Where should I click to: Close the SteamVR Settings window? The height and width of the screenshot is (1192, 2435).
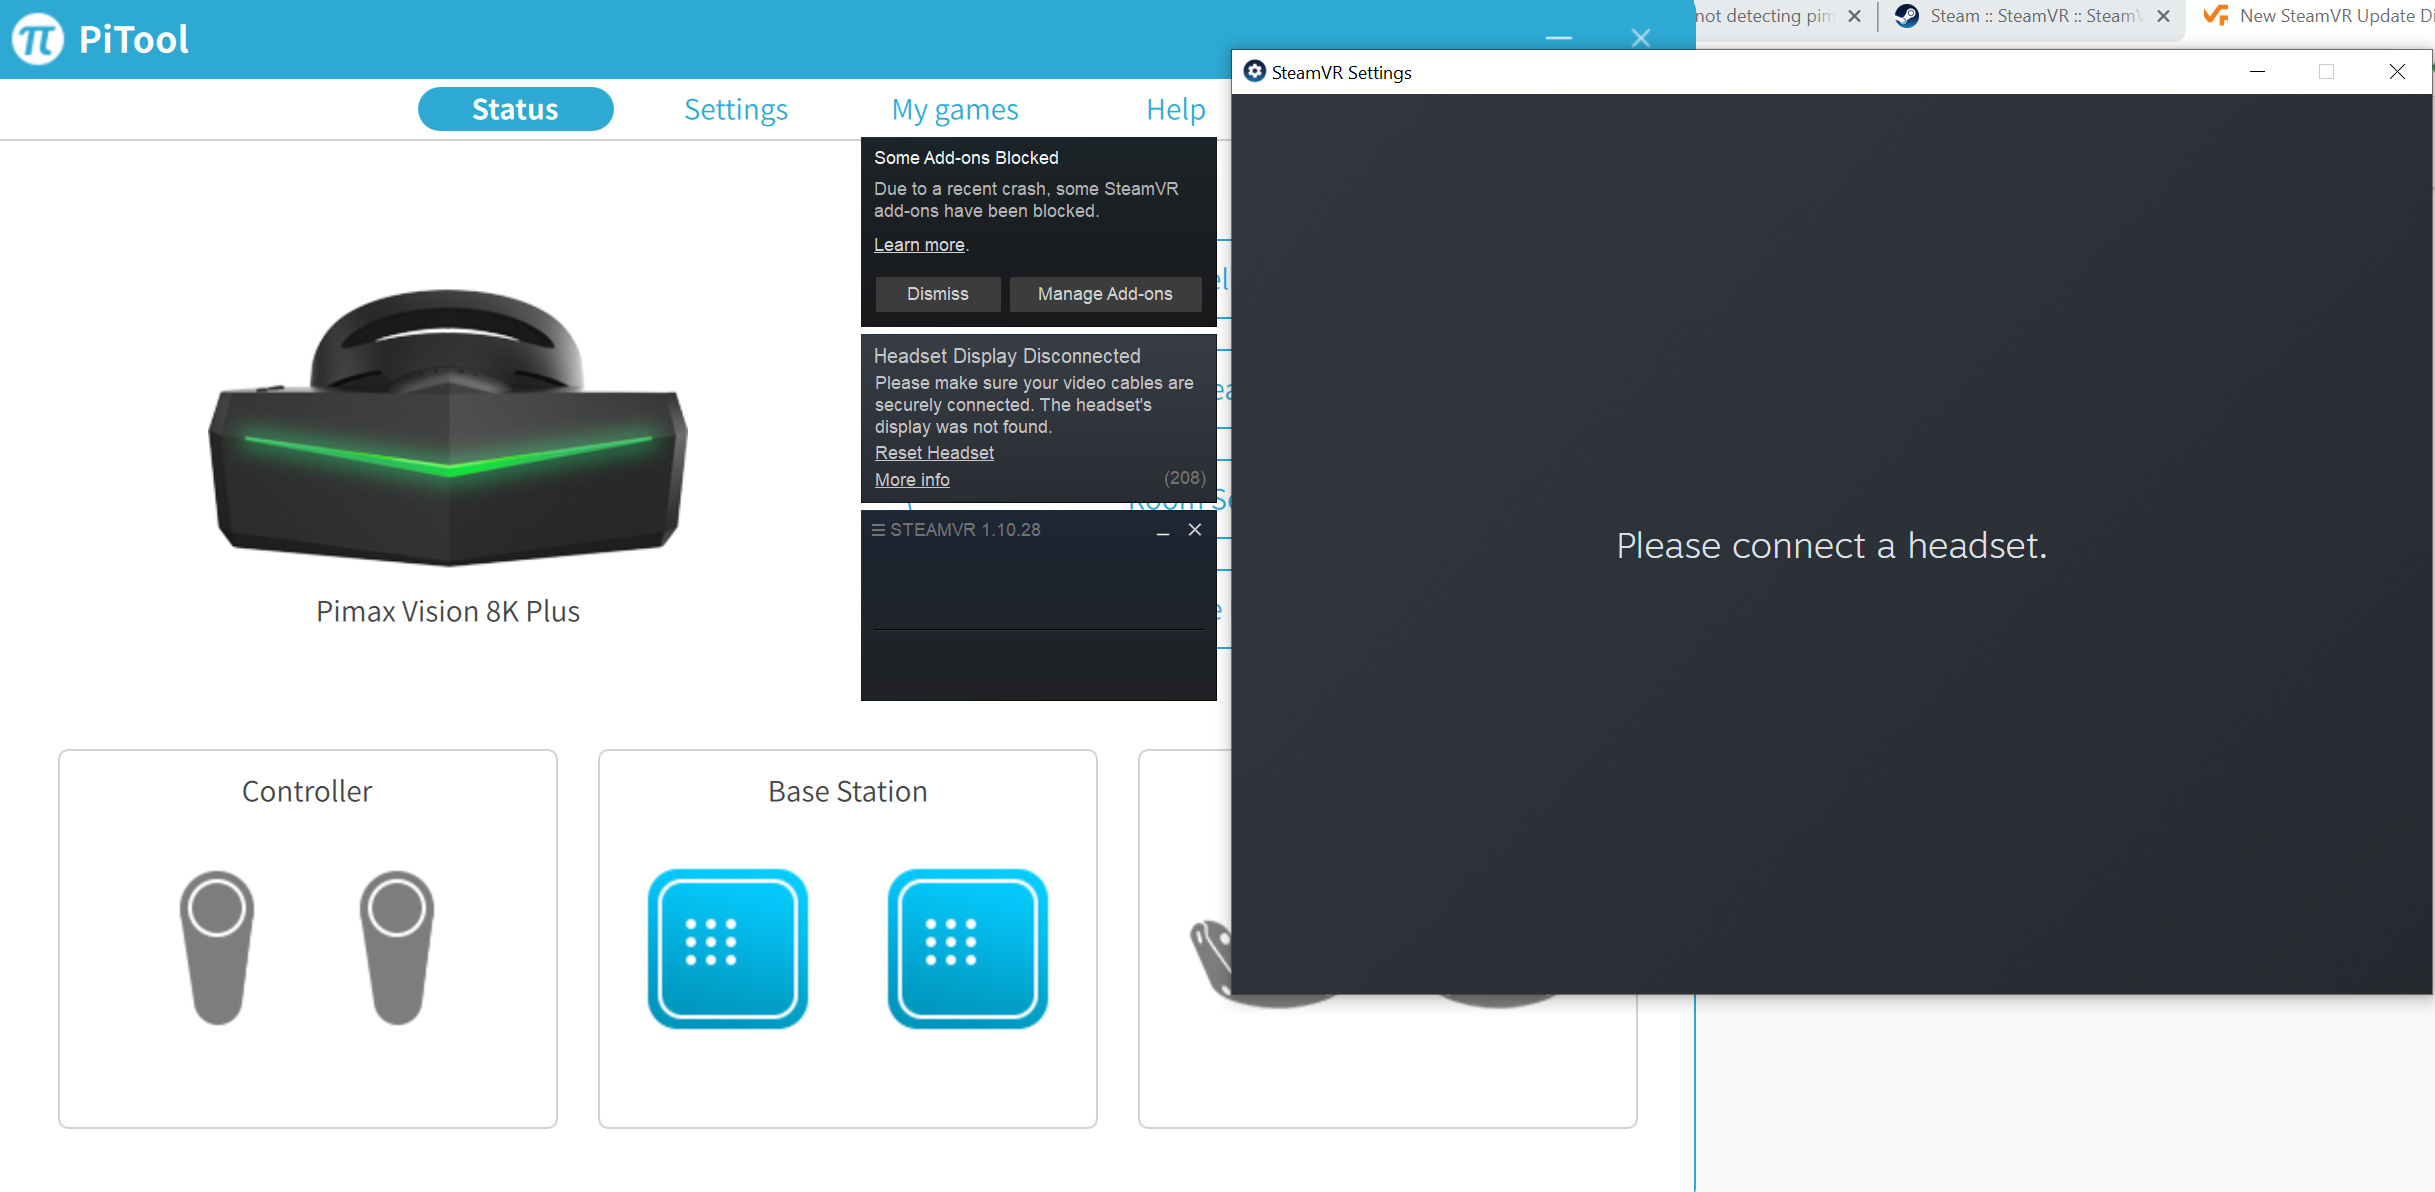pyautogui.click(x=2397, y=72)
